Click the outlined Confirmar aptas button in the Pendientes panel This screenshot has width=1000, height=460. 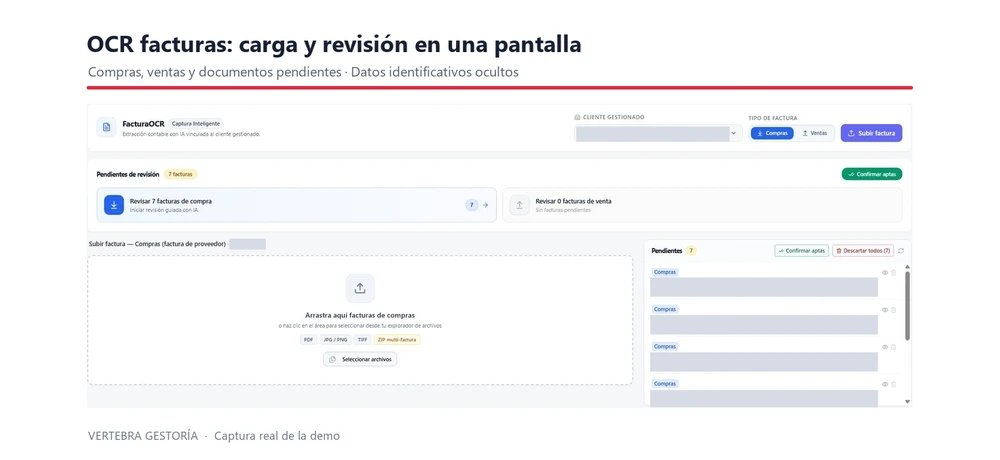tap(802, 251)
